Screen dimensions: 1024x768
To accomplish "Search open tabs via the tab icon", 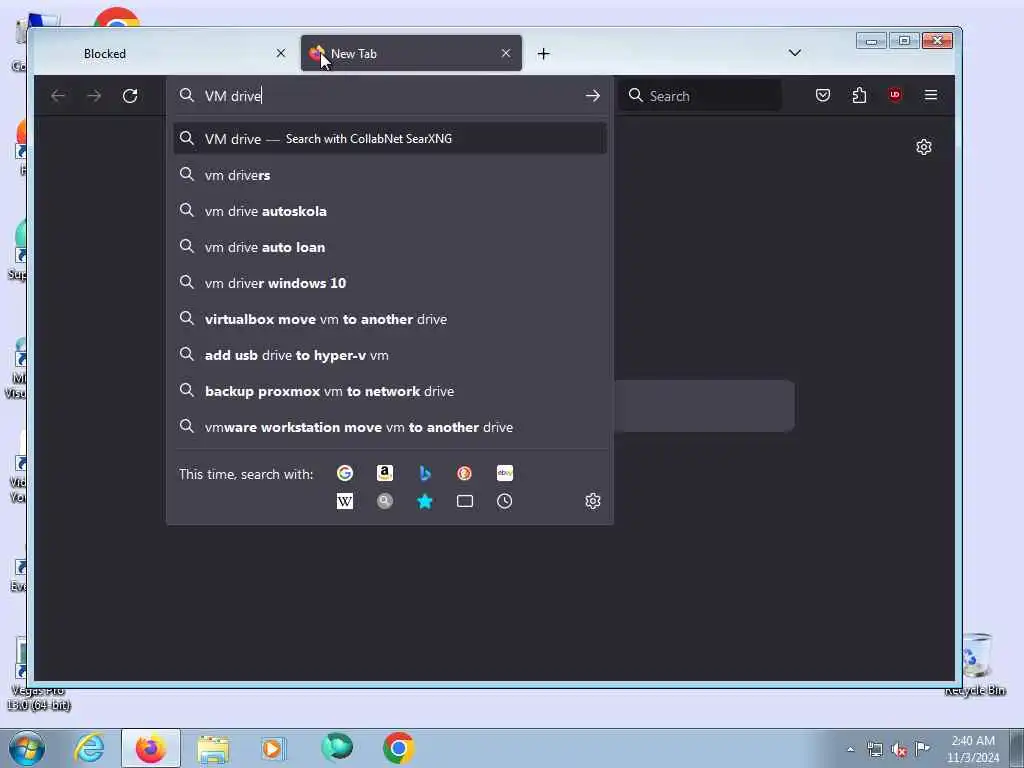I will [464, 501].
